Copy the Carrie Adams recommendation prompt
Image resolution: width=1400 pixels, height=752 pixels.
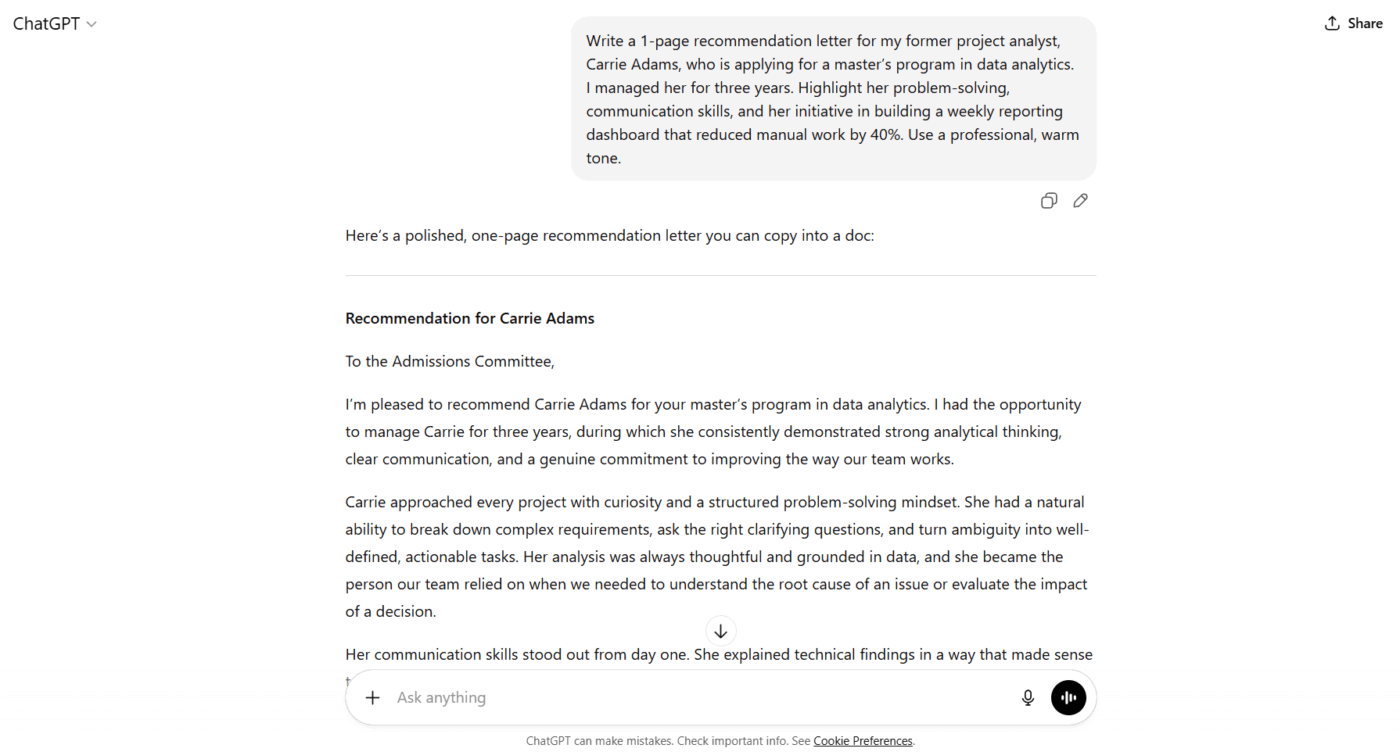pyautogui.click(x=1048, y=200)
